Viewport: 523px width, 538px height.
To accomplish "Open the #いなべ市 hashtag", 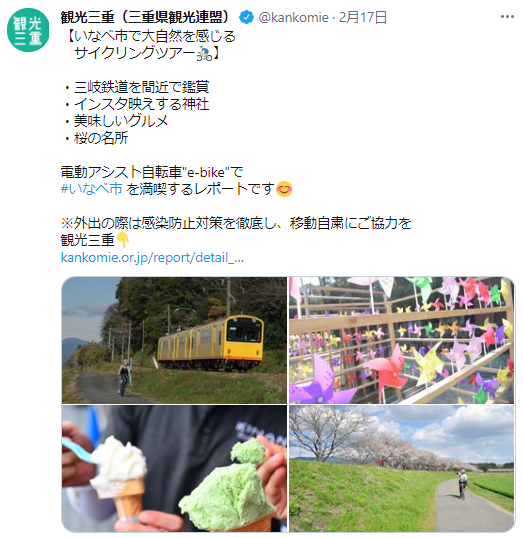I will coord(91,189).
